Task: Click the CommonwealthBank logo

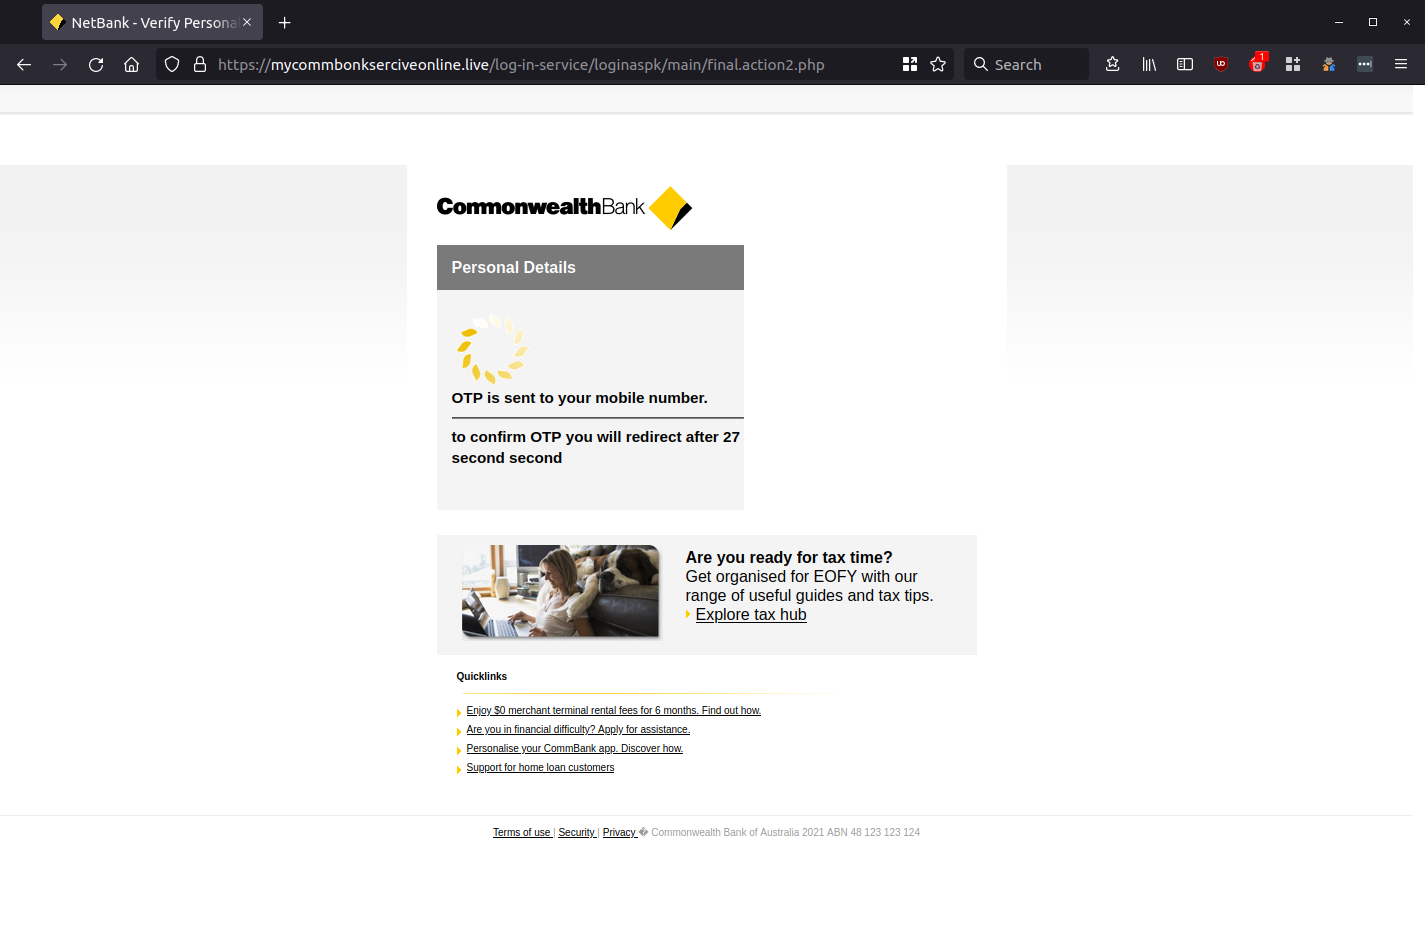Action: [x=564, y=207]
